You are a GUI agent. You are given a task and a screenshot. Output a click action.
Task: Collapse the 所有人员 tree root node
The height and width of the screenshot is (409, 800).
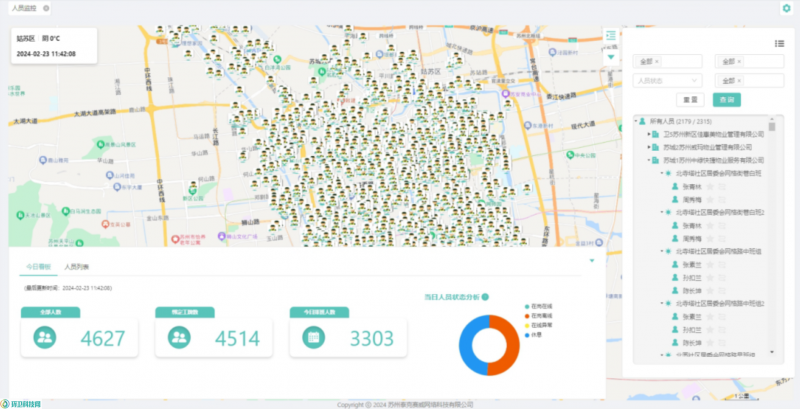click(x=637, y=120)
